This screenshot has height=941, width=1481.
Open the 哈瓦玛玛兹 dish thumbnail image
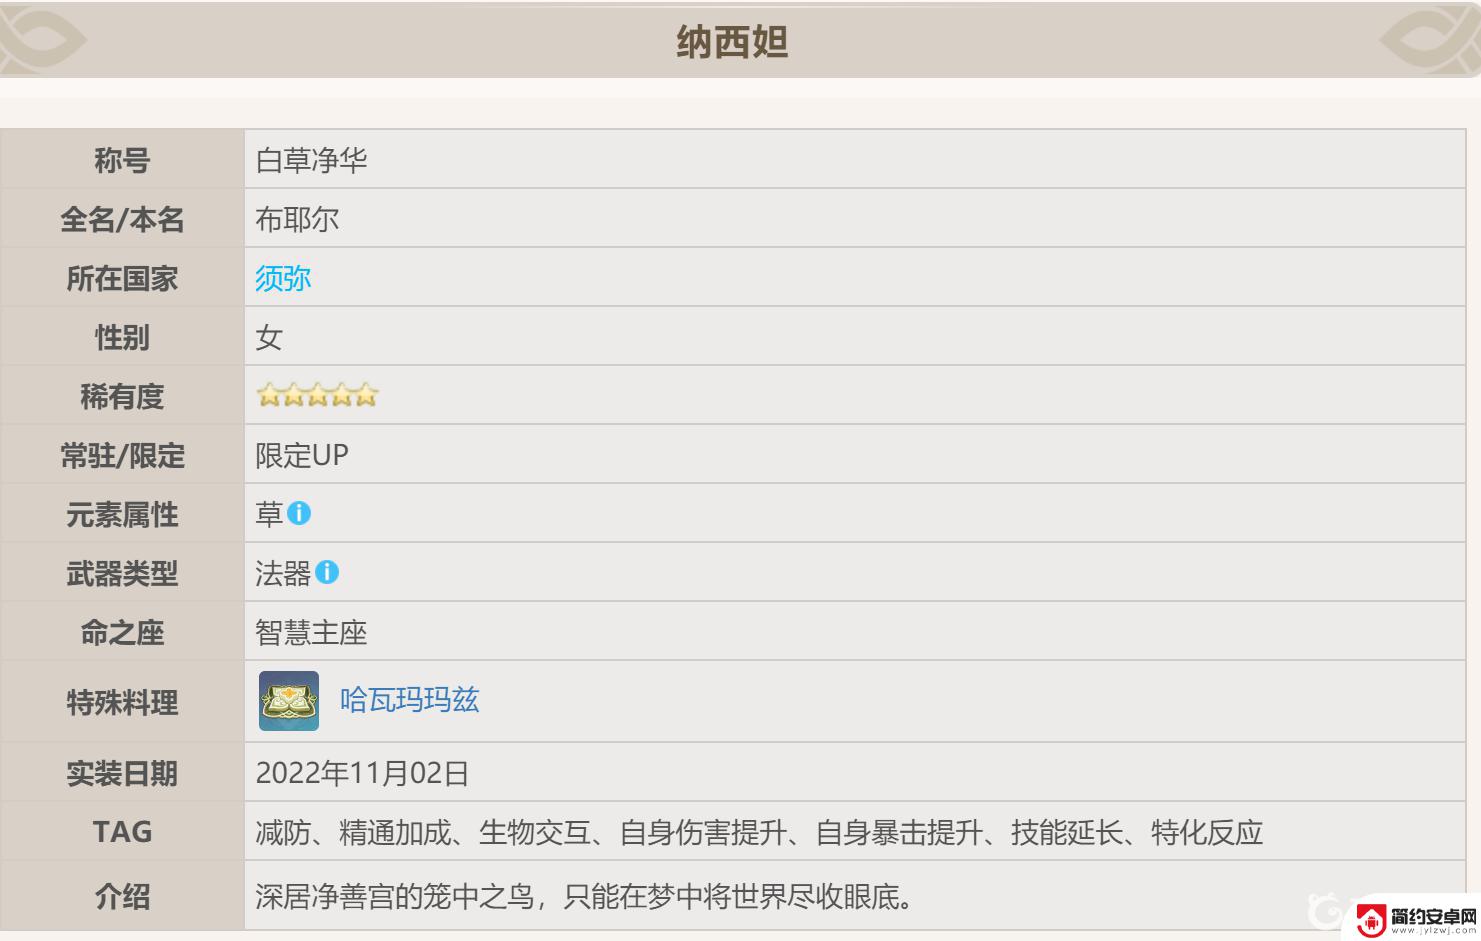point(289,701)
